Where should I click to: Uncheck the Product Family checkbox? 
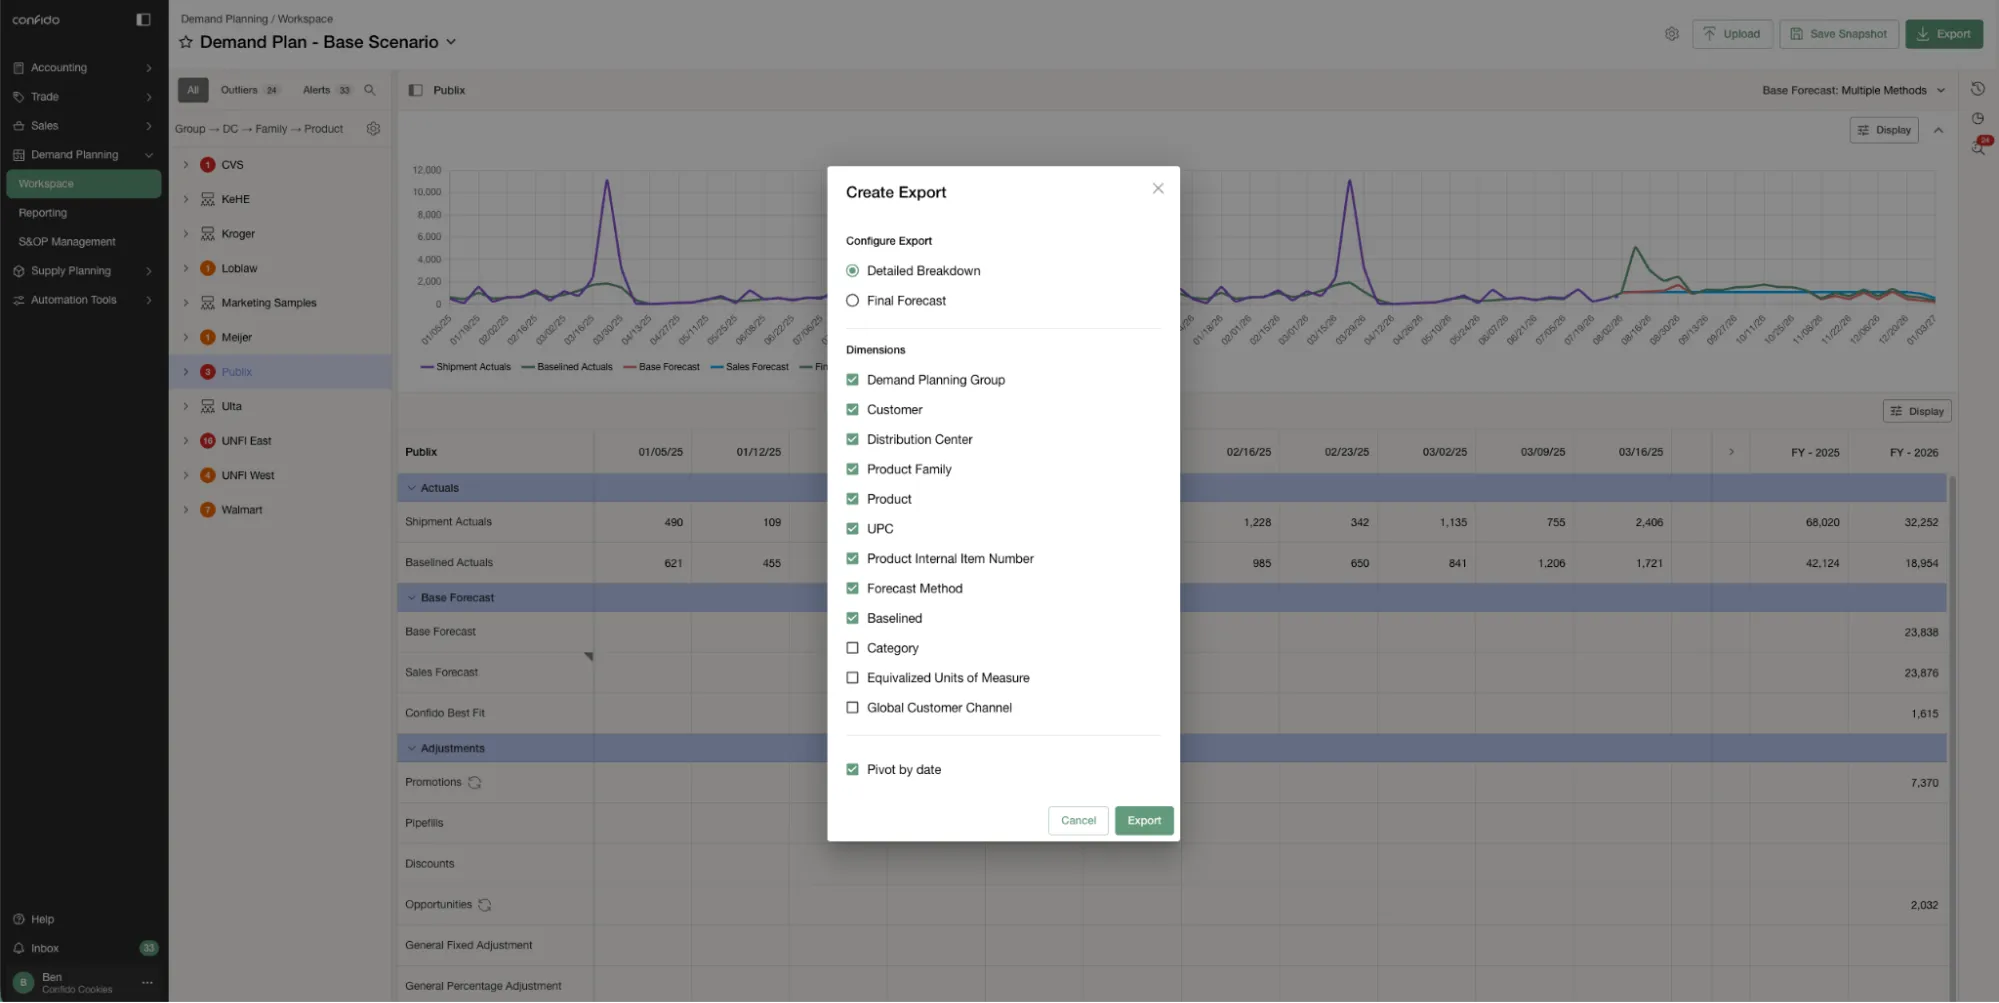(x=853, y=469)
